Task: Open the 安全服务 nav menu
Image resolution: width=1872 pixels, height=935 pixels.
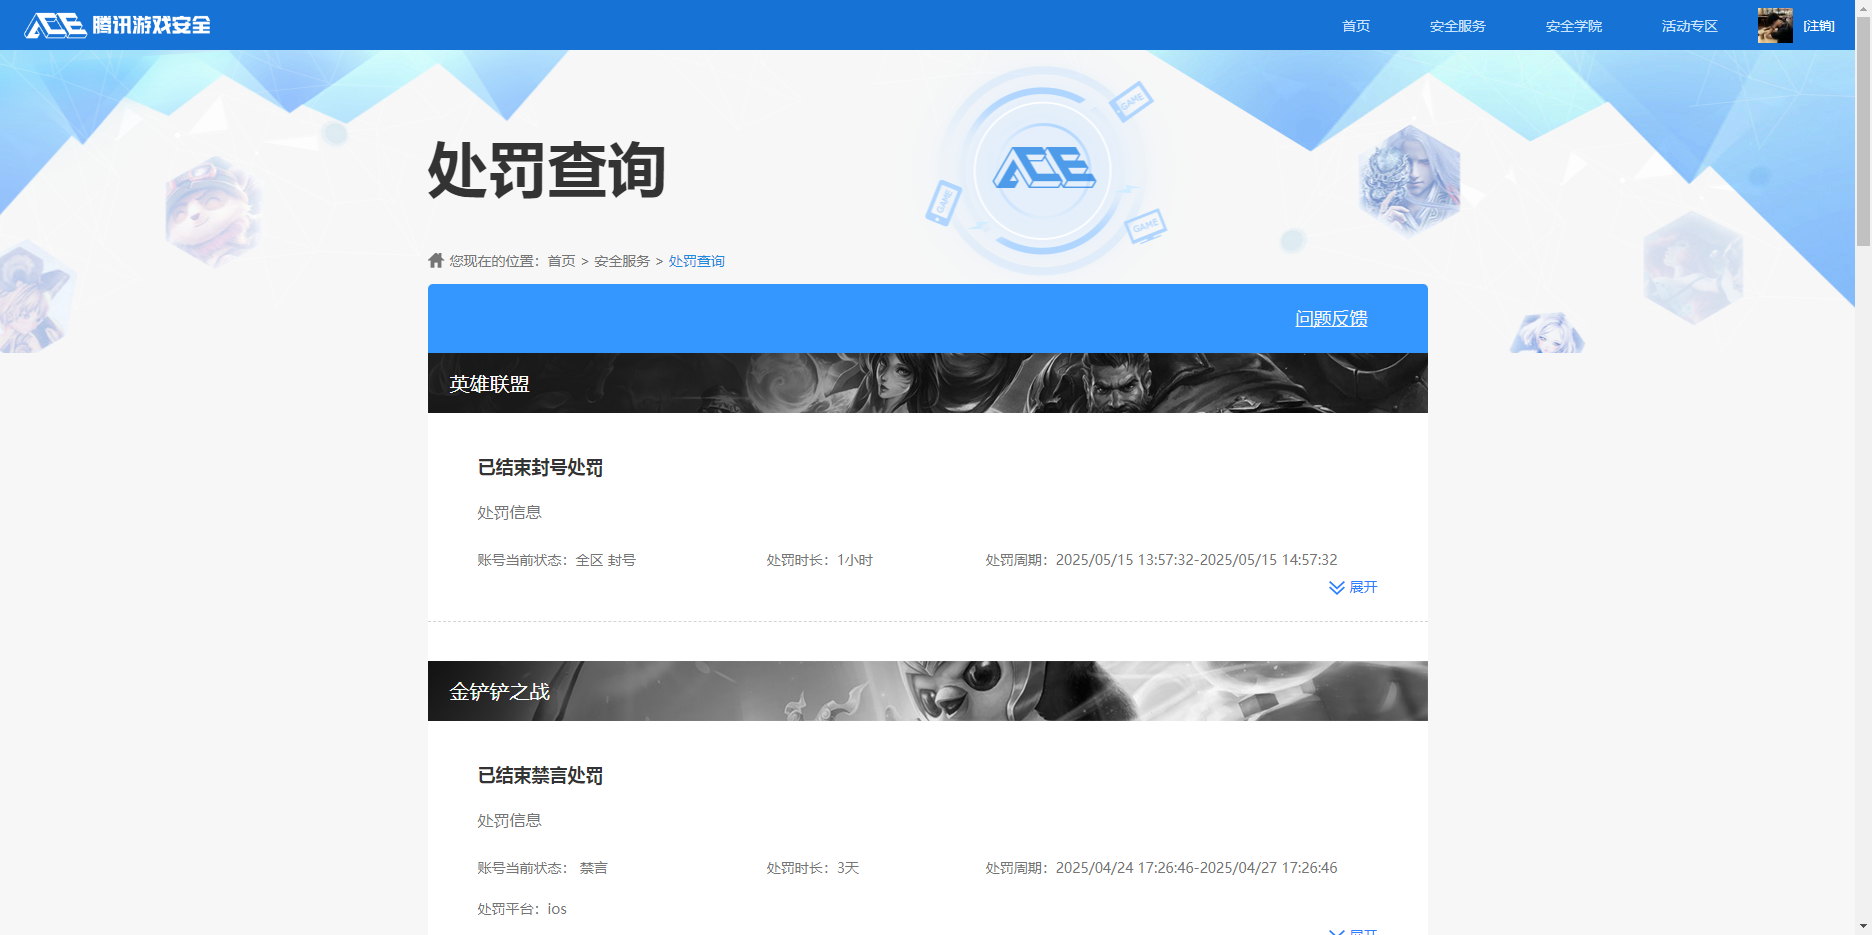Action: (1457, 26)
